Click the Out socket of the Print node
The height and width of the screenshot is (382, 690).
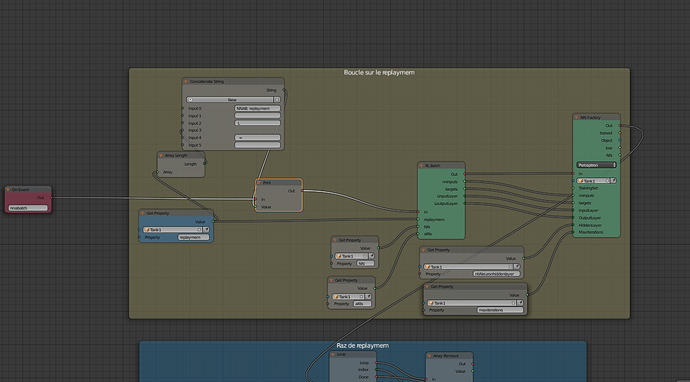click(302, 191)
